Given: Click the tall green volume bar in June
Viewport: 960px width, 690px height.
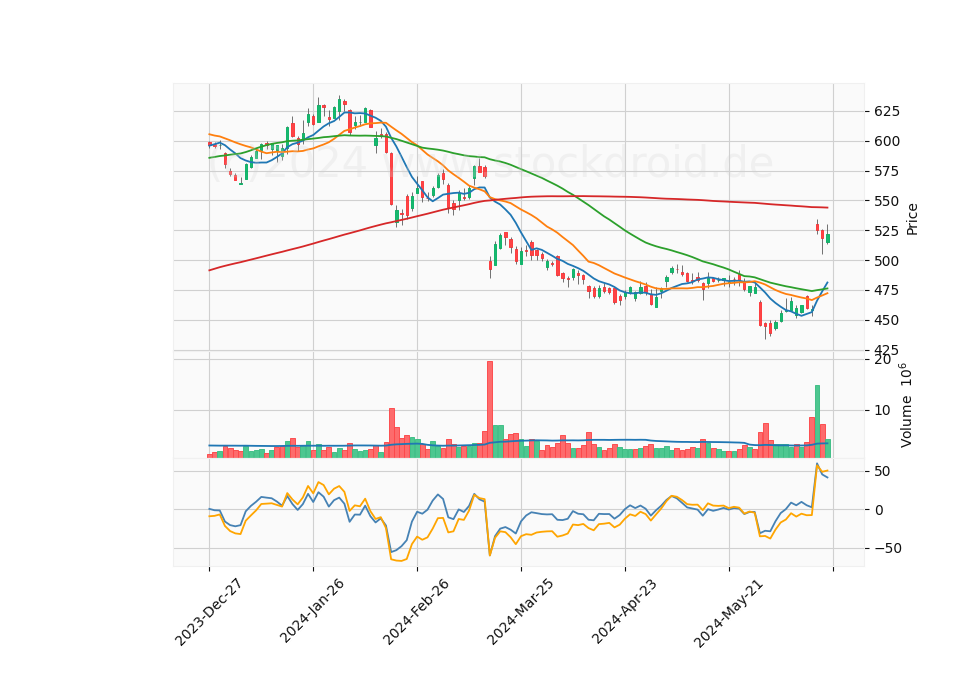Looking at the screenshot, I should 817,421.
